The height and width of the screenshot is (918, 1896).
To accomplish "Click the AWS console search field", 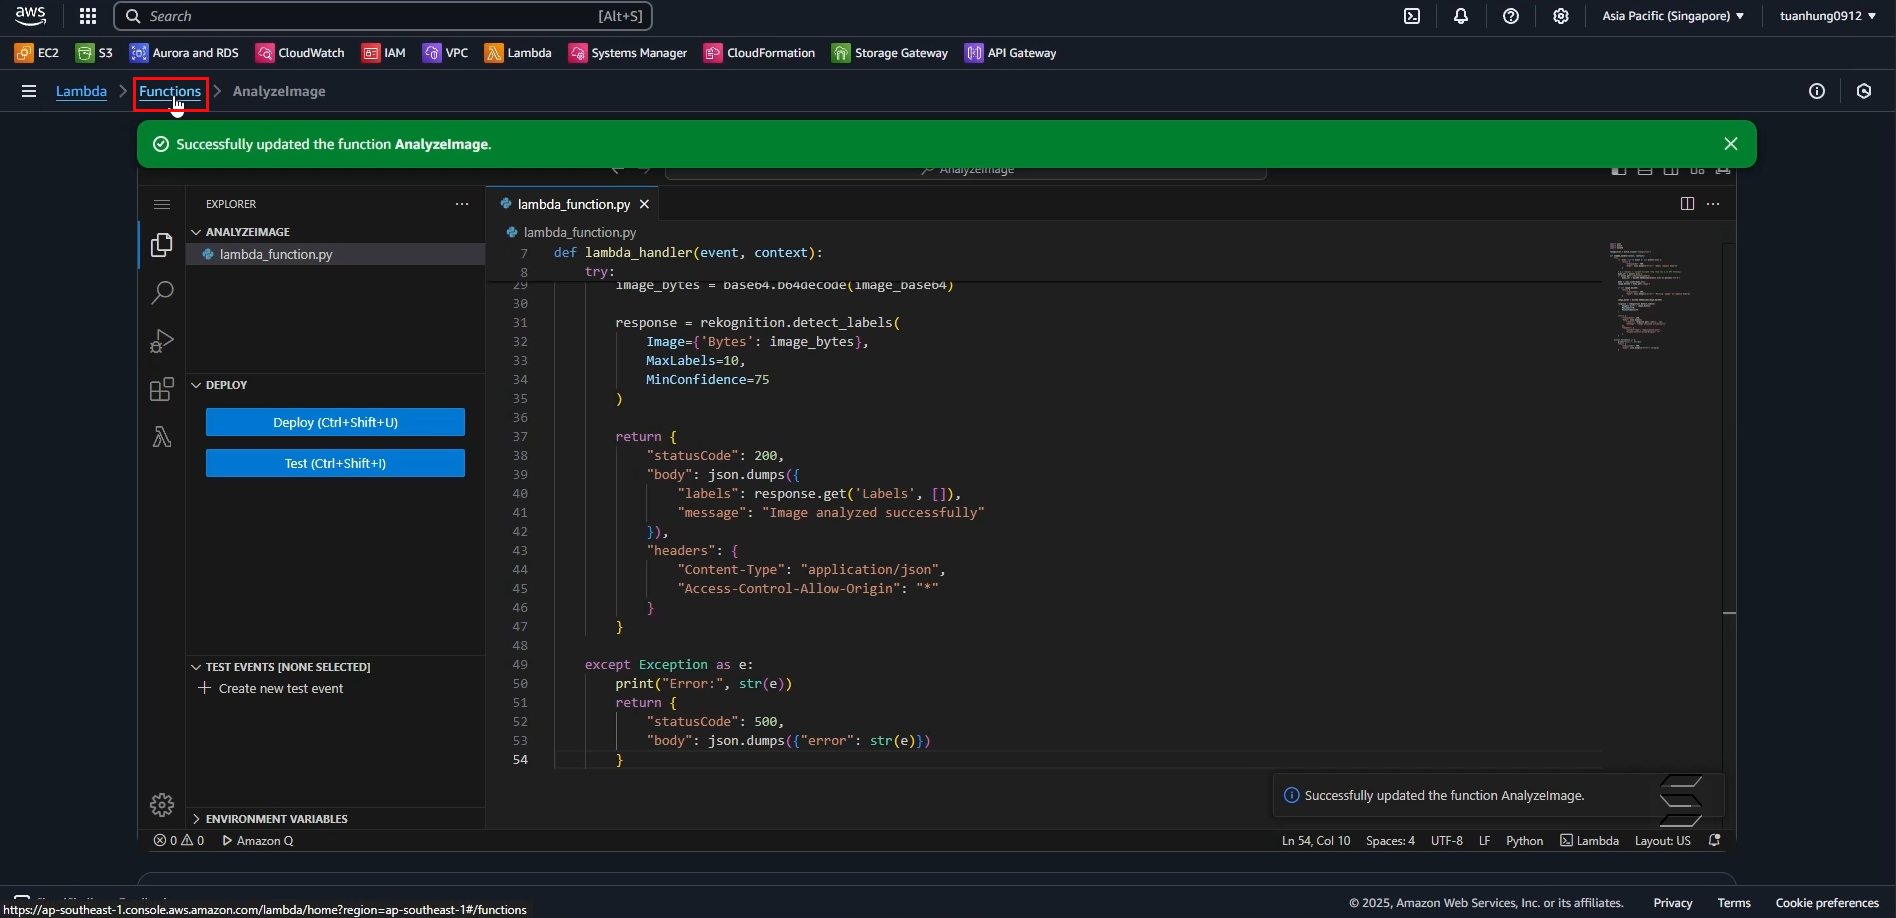I will [383, 16].
